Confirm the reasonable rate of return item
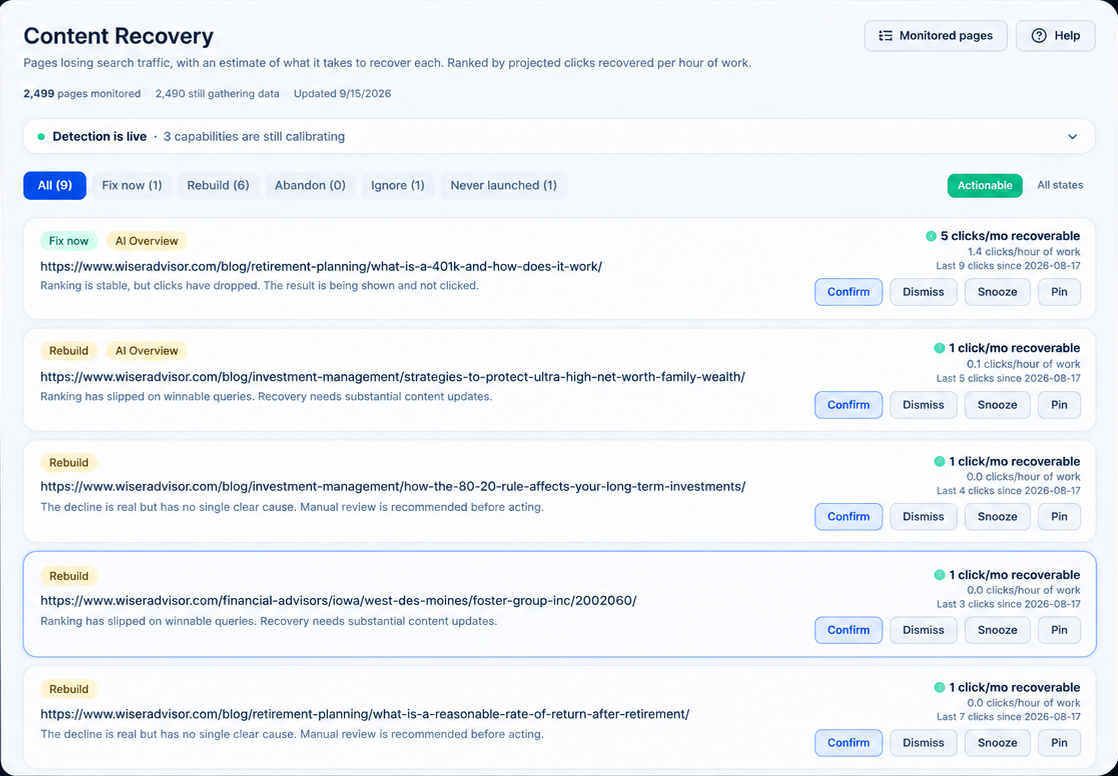1118x776 pixels. click(848, 742)
